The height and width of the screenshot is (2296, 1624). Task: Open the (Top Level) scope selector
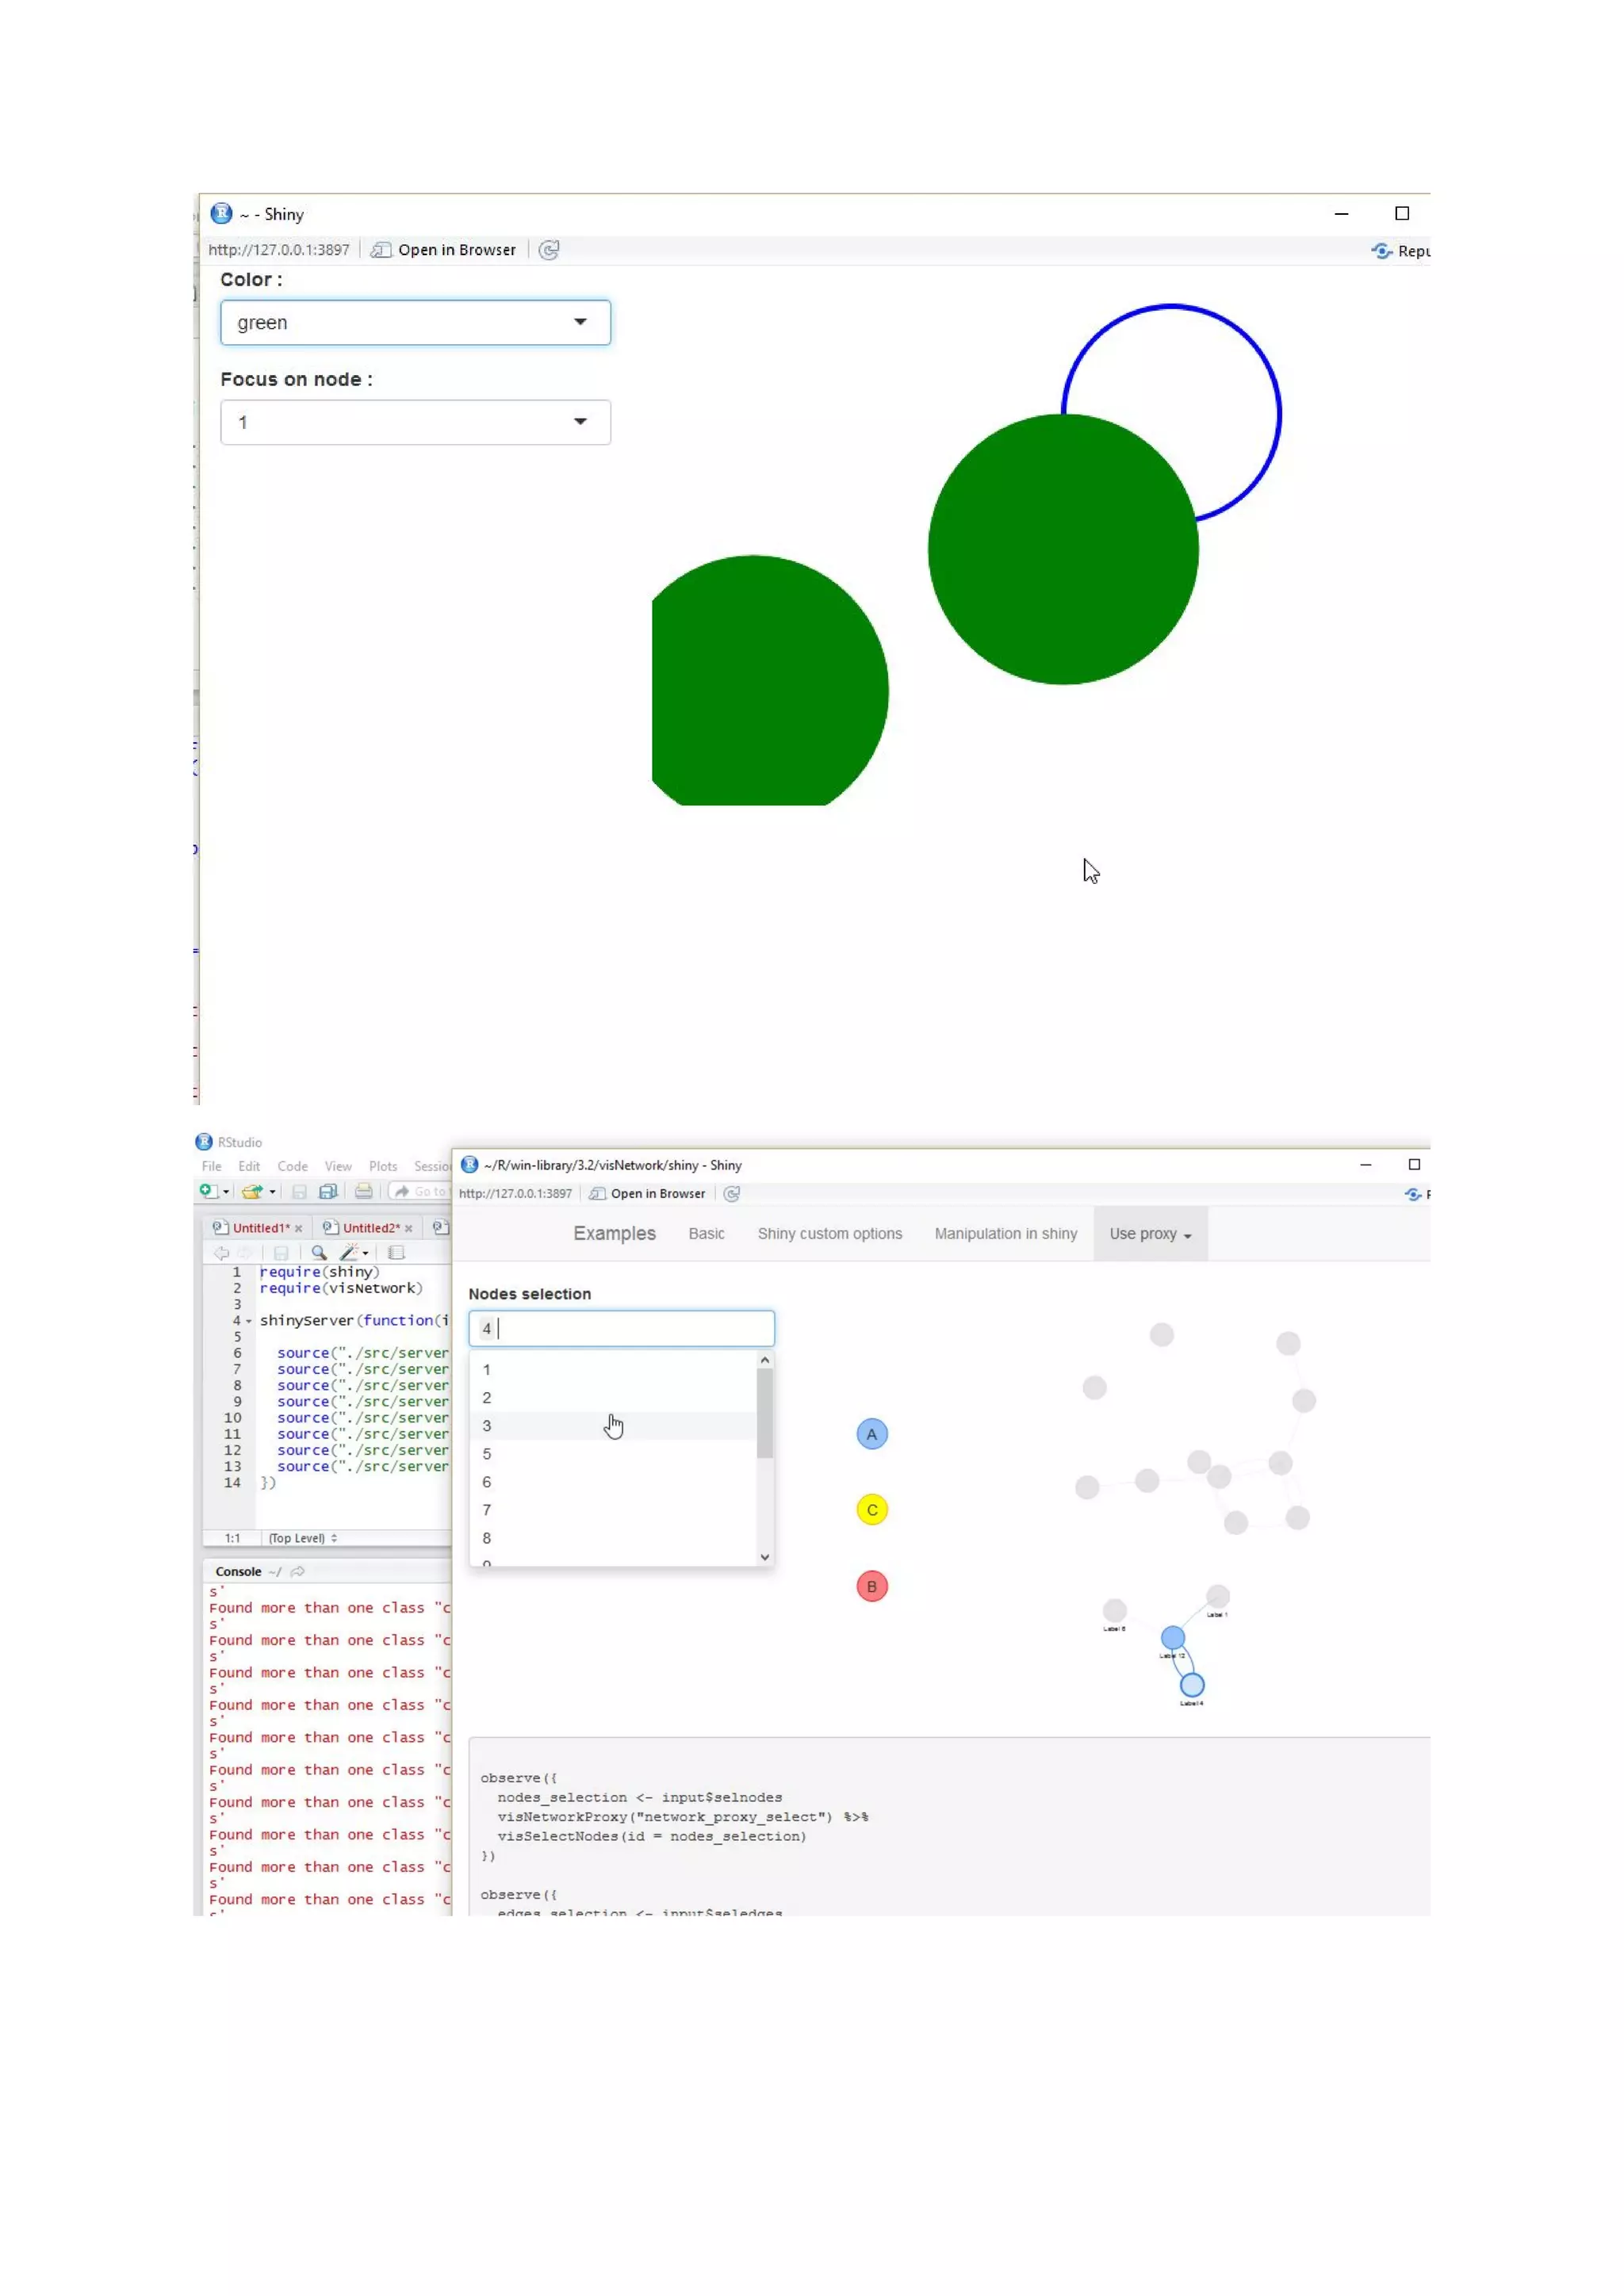pyautogui.click(x=303, y=1538)
